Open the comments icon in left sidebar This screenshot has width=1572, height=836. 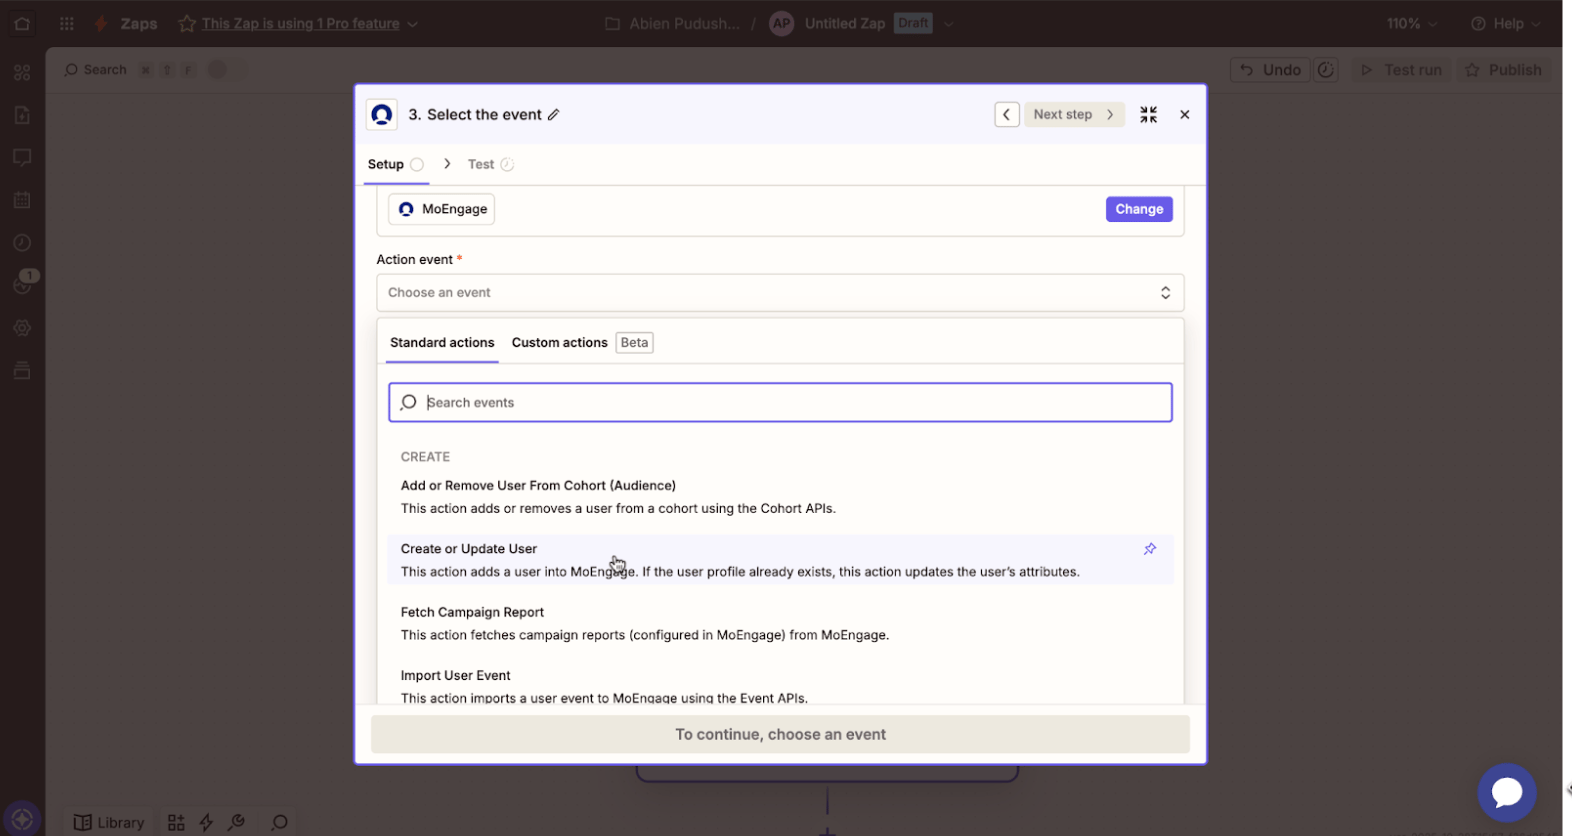coord(22,158)
